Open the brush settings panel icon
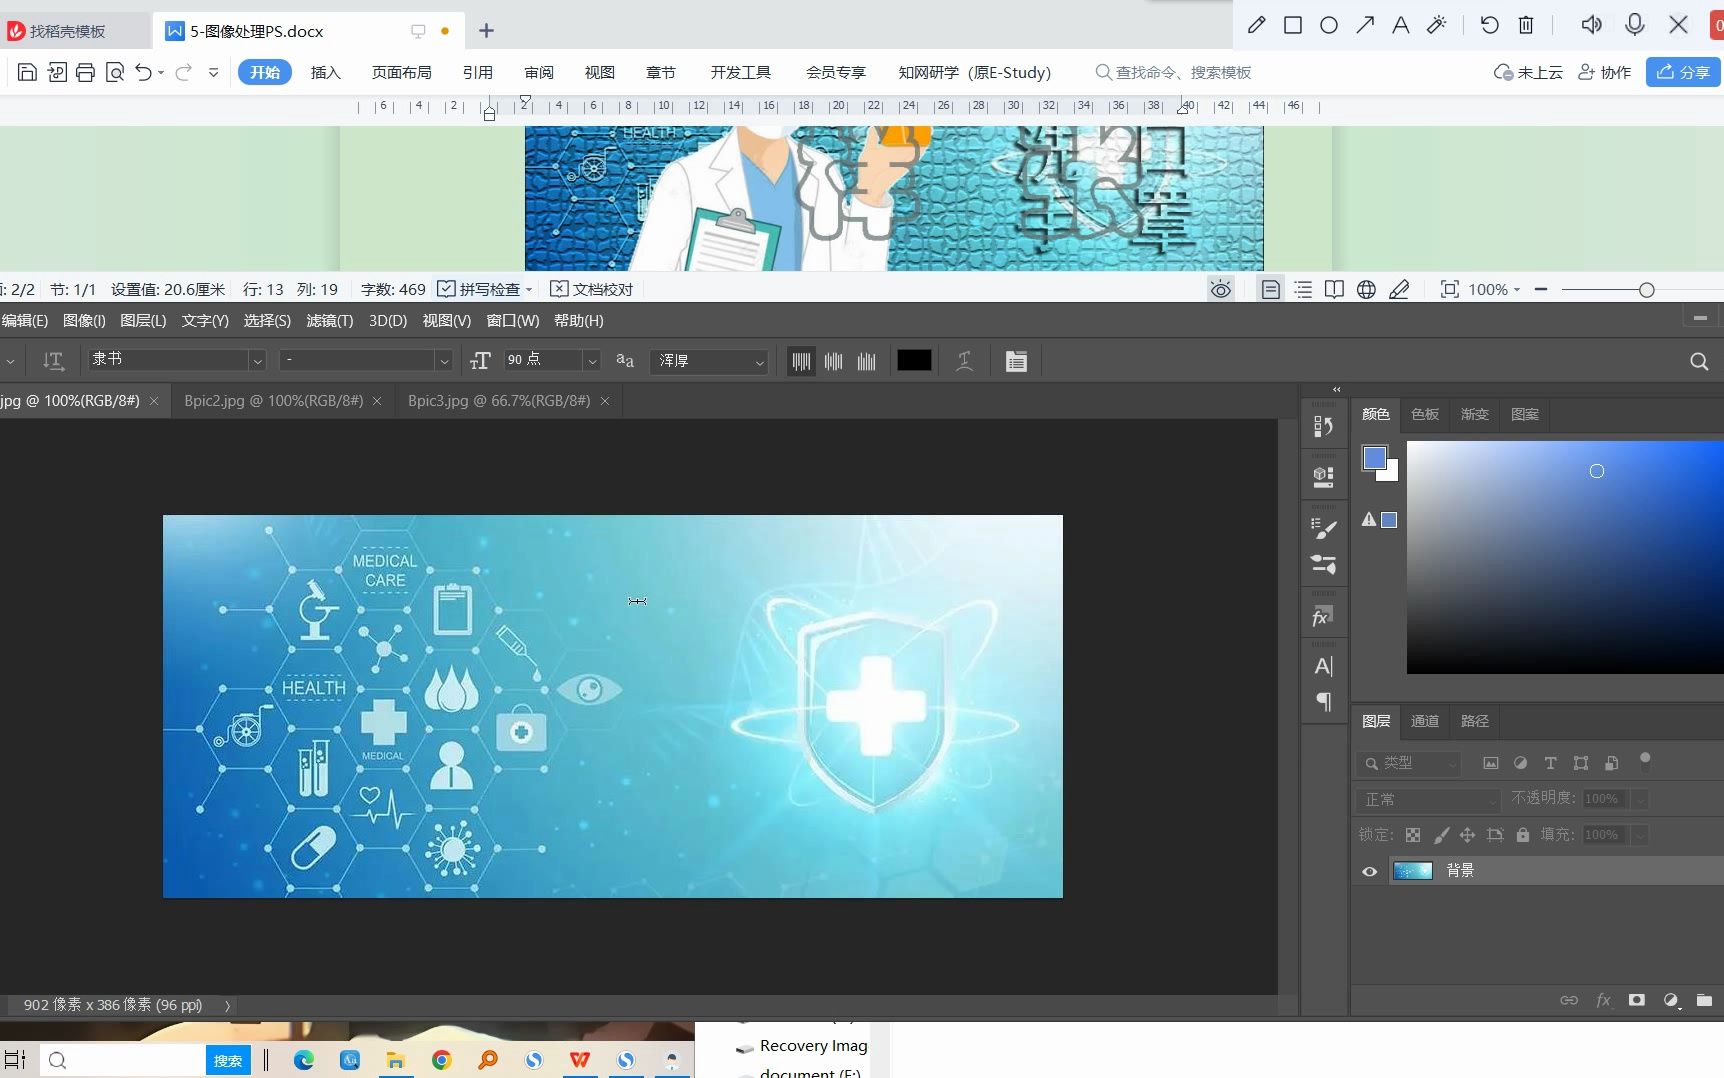The height and width of the screenshot is (1078, 1724). [1323, 528]
